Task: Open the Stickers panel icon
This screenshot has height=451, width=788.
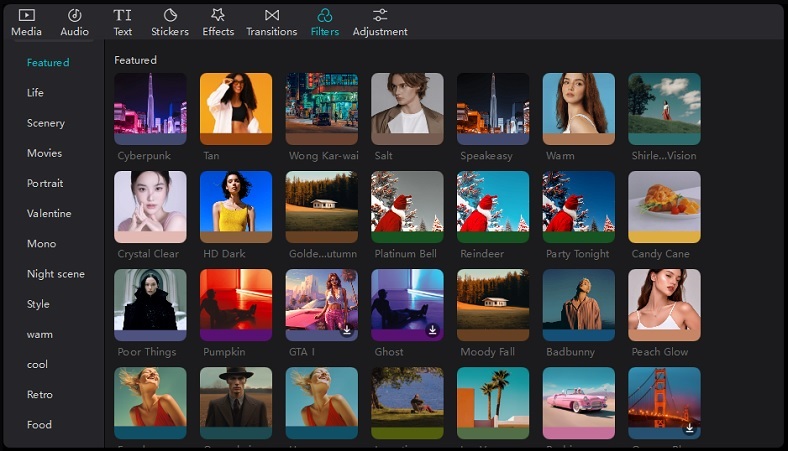Action: click(x=170, y=15)
